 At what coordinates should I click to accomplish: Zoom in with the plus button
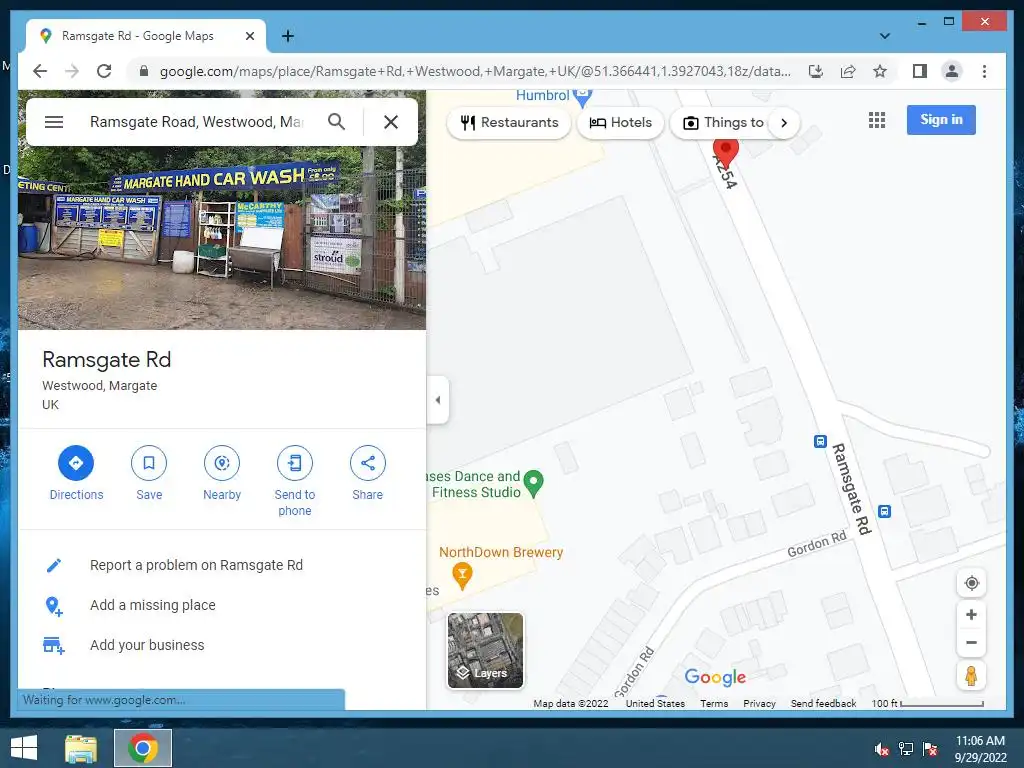971,615
